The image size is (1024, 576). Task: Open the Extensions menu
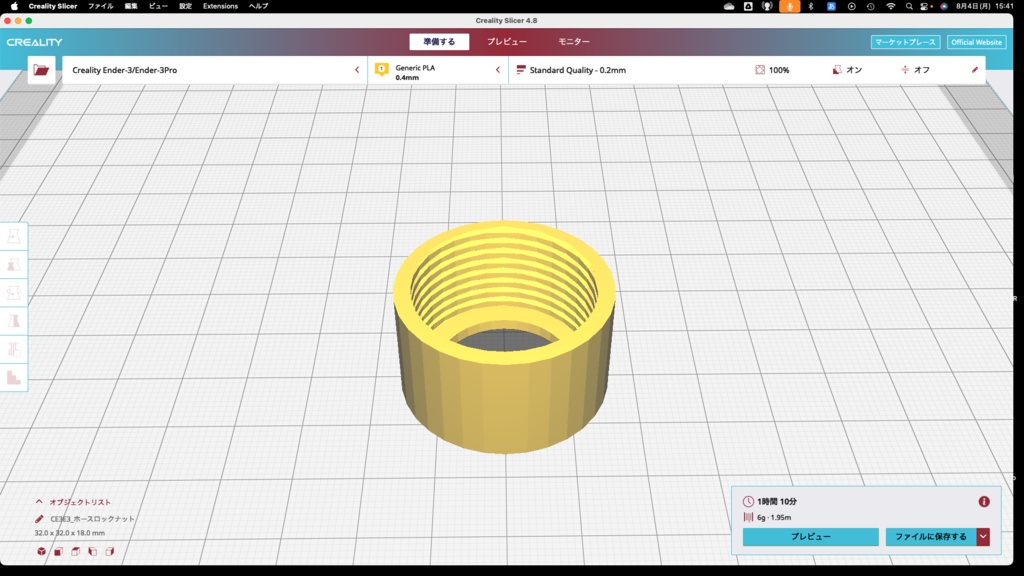point(220,6)
